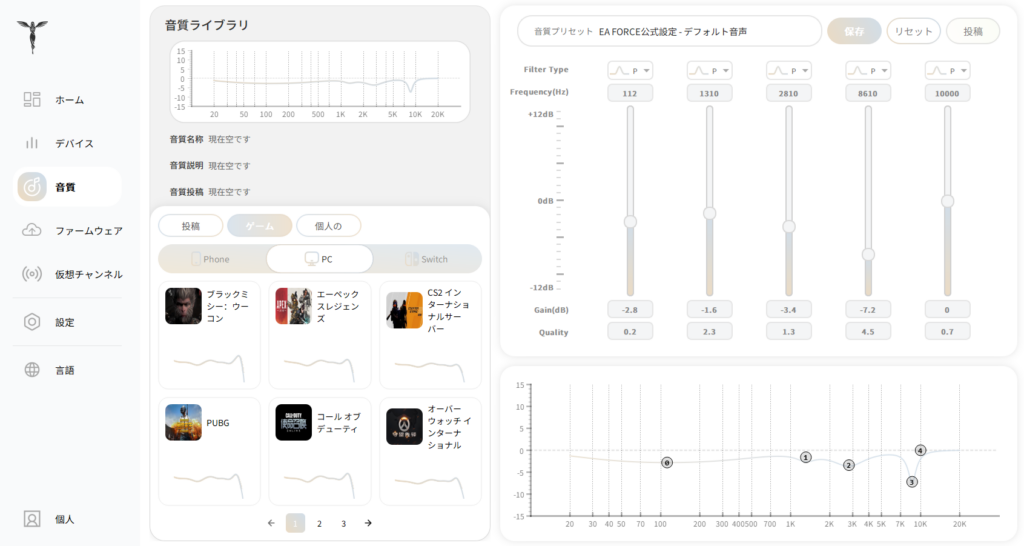Screen dimensions: 1024x546
Task: Open filter type dropdown for 8610 Hz band
Action: point(868,71)
